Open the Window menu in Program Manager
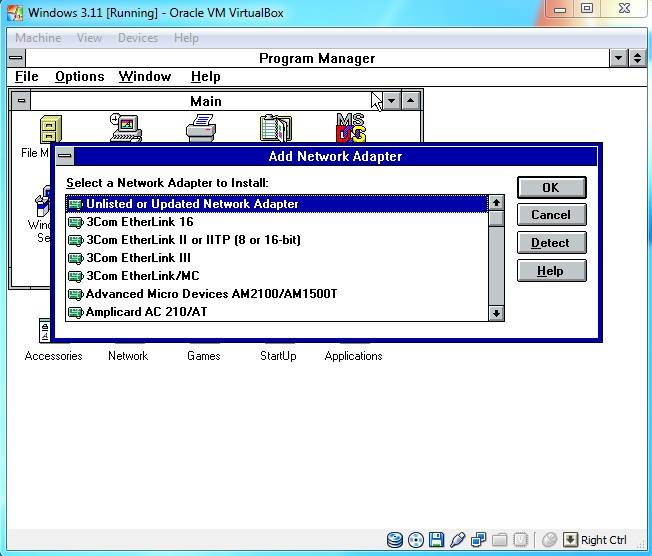 click(145, 77)
